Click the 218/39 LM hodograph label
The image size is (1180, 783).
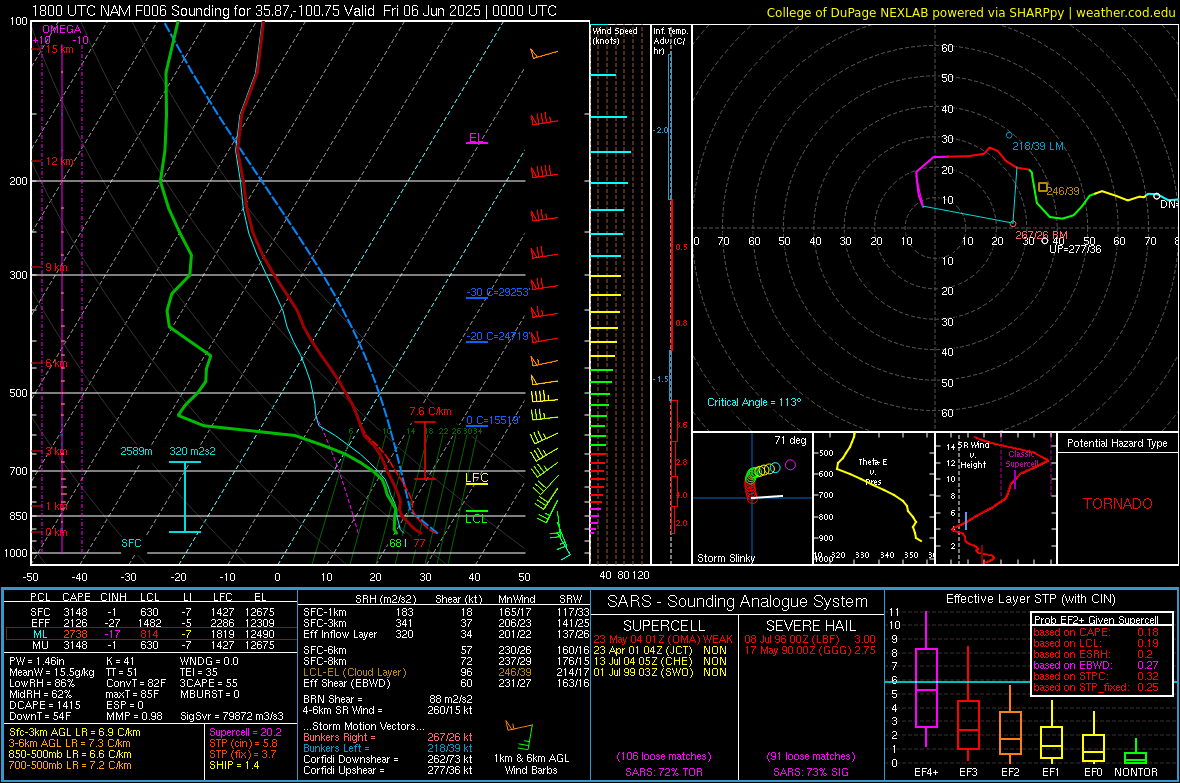coord(1038,146)
